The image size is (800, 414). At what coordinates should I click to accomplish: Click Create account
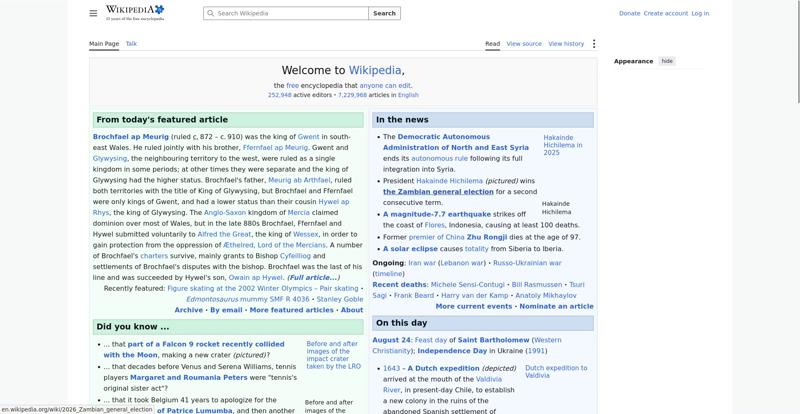[665, 13]
